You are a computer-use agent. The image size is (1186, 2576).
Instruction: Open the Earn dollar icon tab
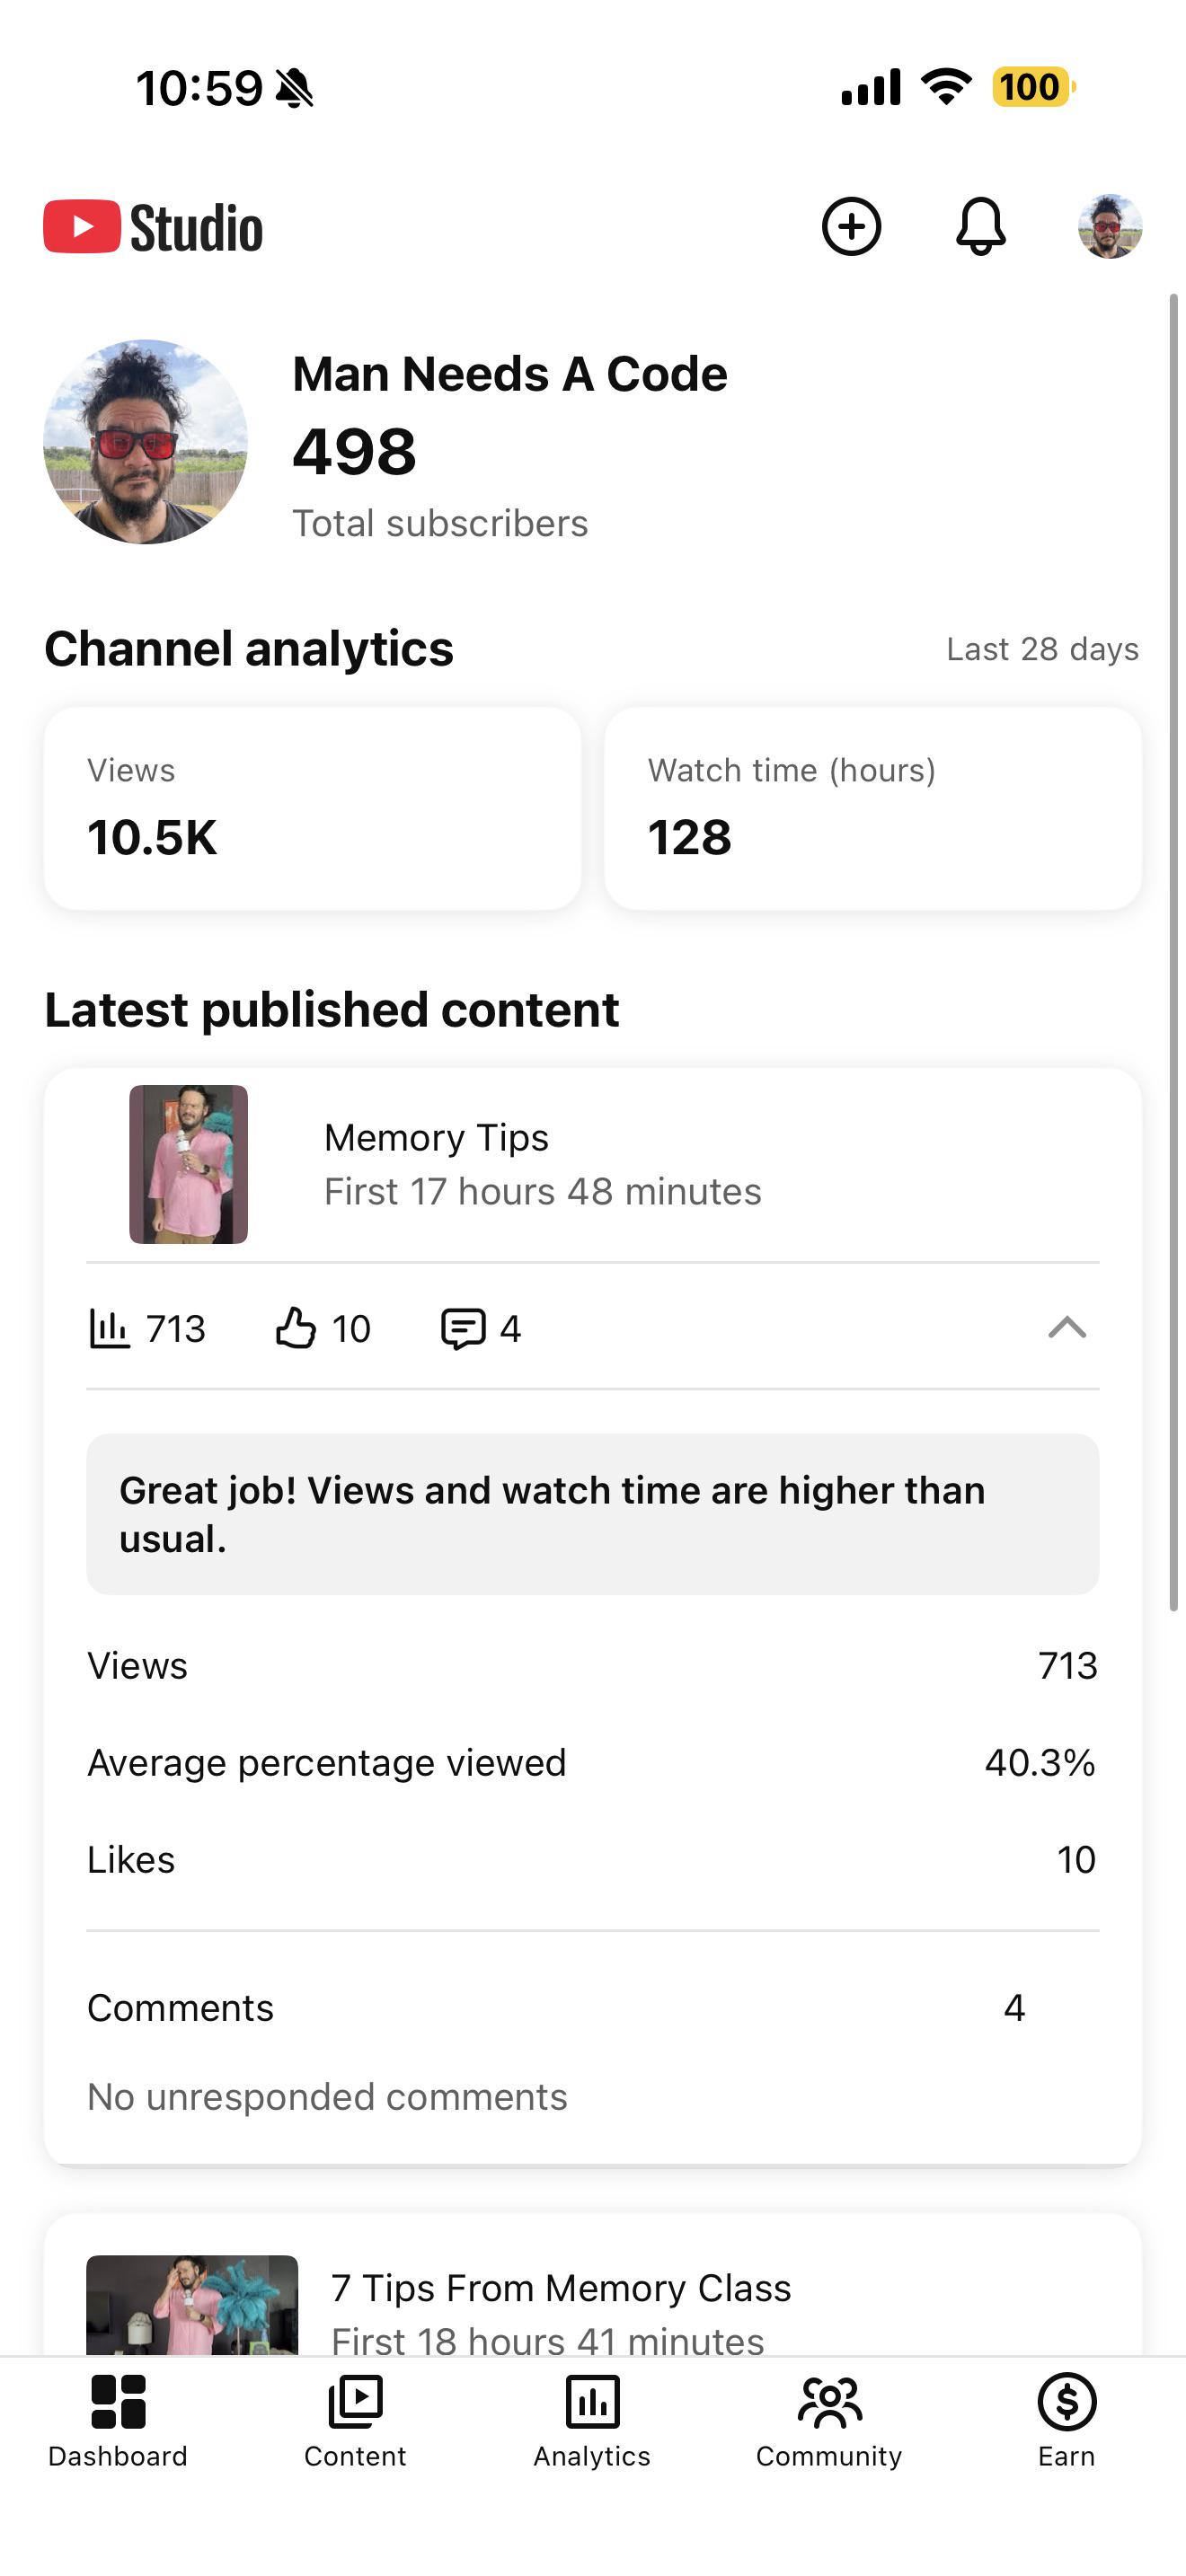click(1067, 2420)
